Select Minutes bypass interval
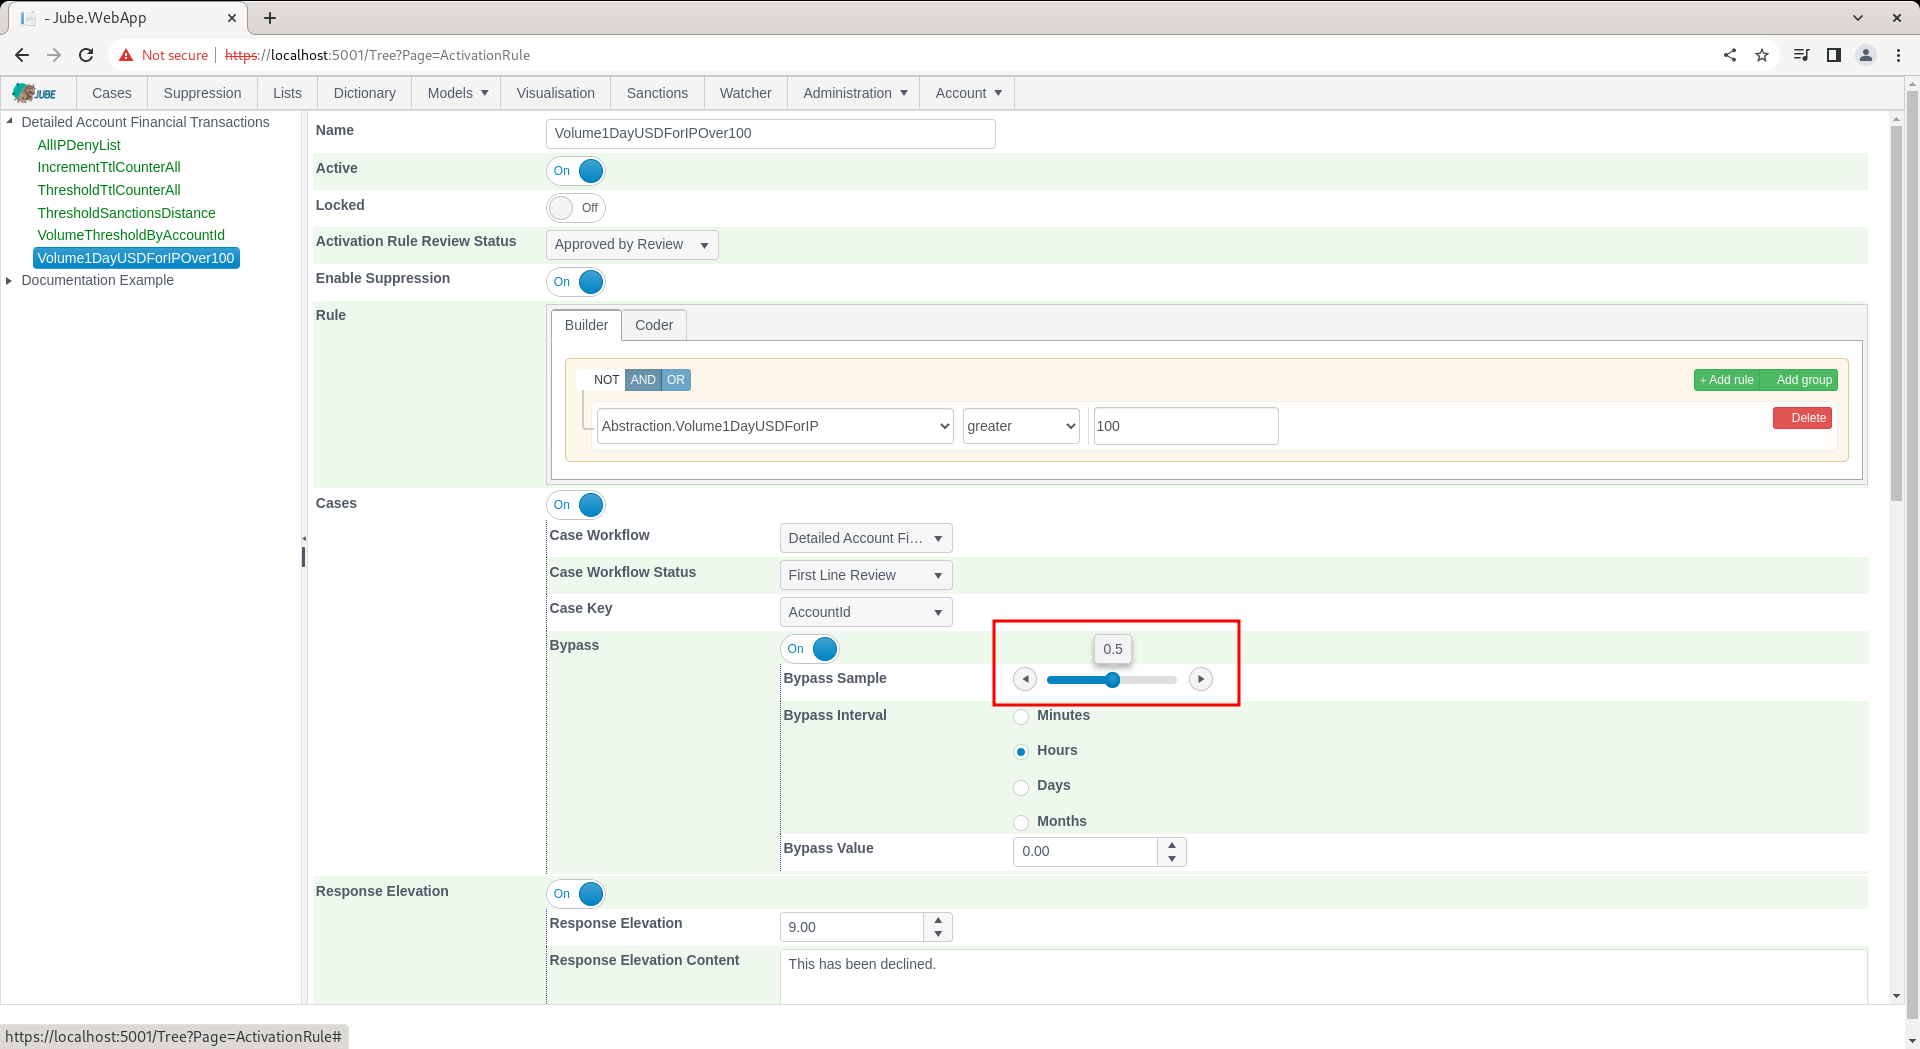 coord(1021,716)
